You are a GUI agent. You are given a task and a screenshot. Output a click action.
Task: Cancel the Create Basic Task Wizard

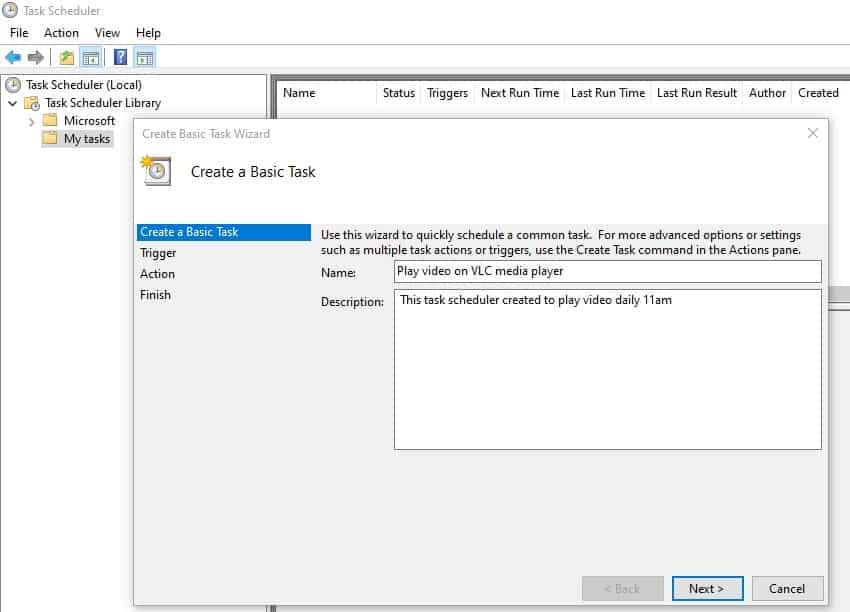coord(787,589)
